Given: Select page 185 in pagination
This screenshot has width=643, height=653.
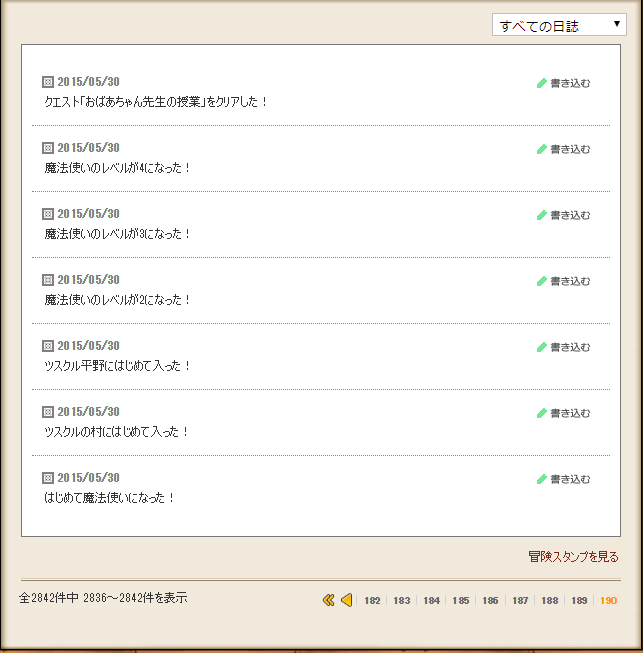Looking at the screenshot, I should (x=460, y=601).
